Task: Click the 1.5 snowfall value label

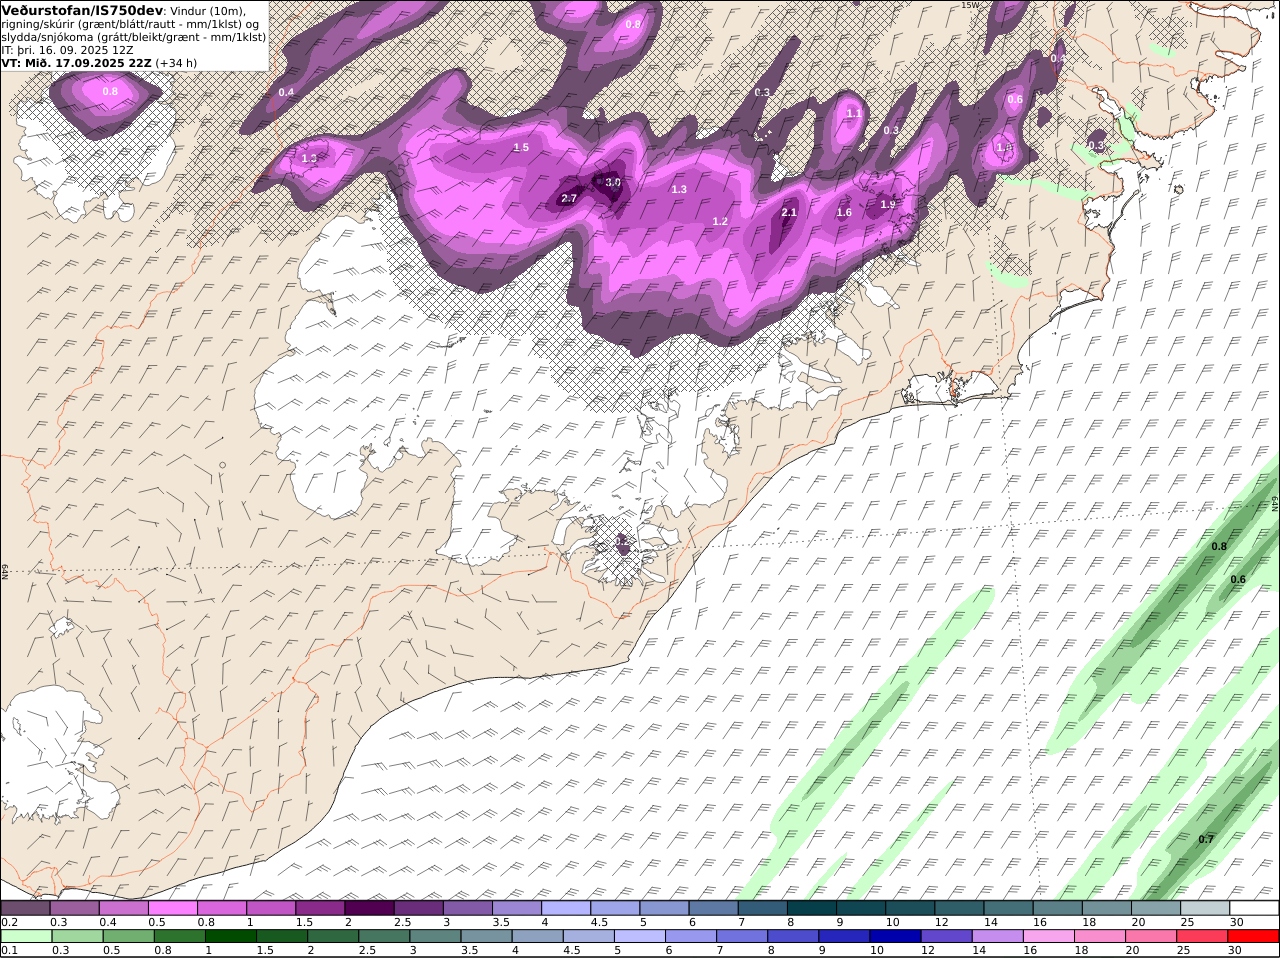Action: click(521, 147)
